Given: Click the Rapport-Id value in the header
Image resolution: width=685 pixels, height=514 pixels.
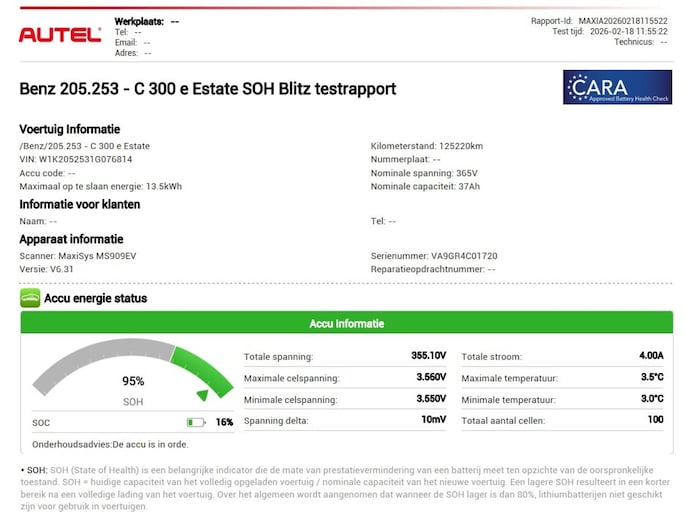Looking at the screenshot, I should click(622, 21).
